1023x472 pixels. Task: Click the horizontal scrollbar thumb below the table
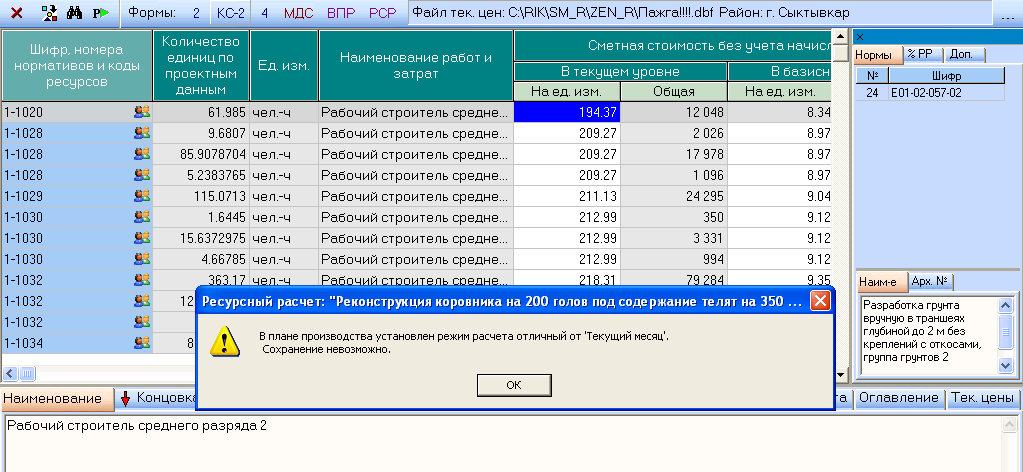[27, 373]
